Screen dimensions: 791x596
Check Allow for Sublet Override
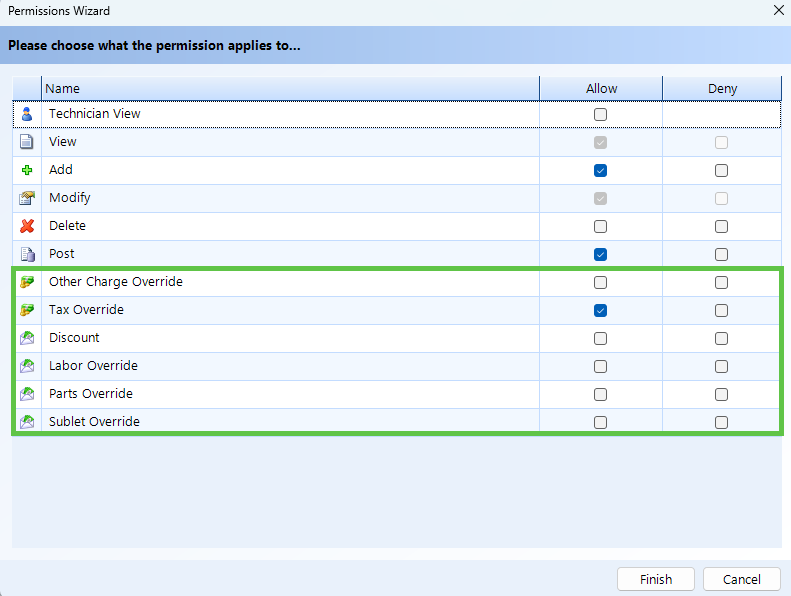pos(600,422)
